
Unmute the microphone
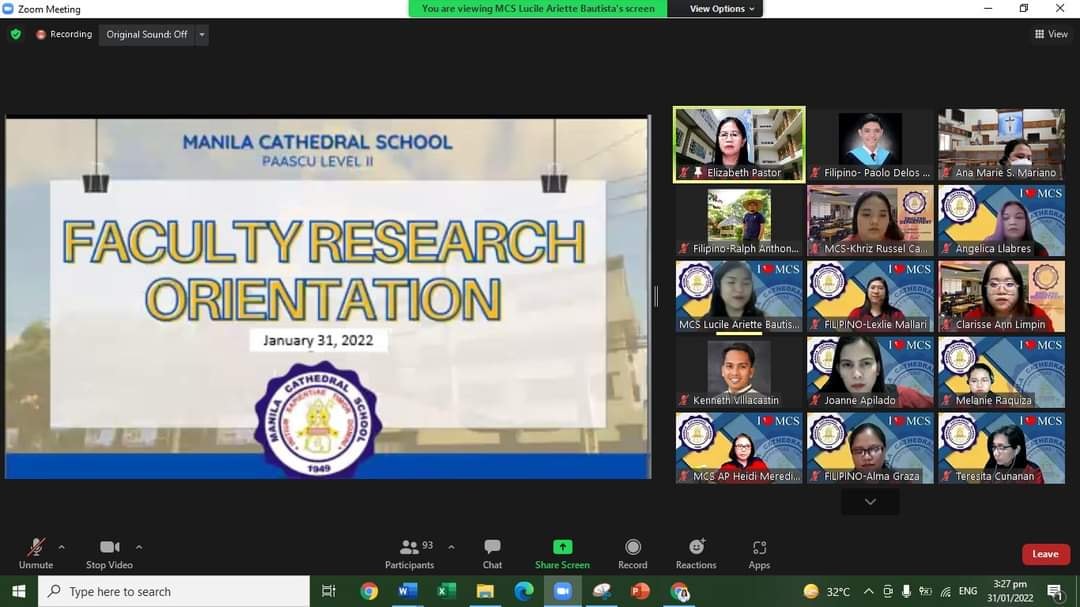(36, 552)
